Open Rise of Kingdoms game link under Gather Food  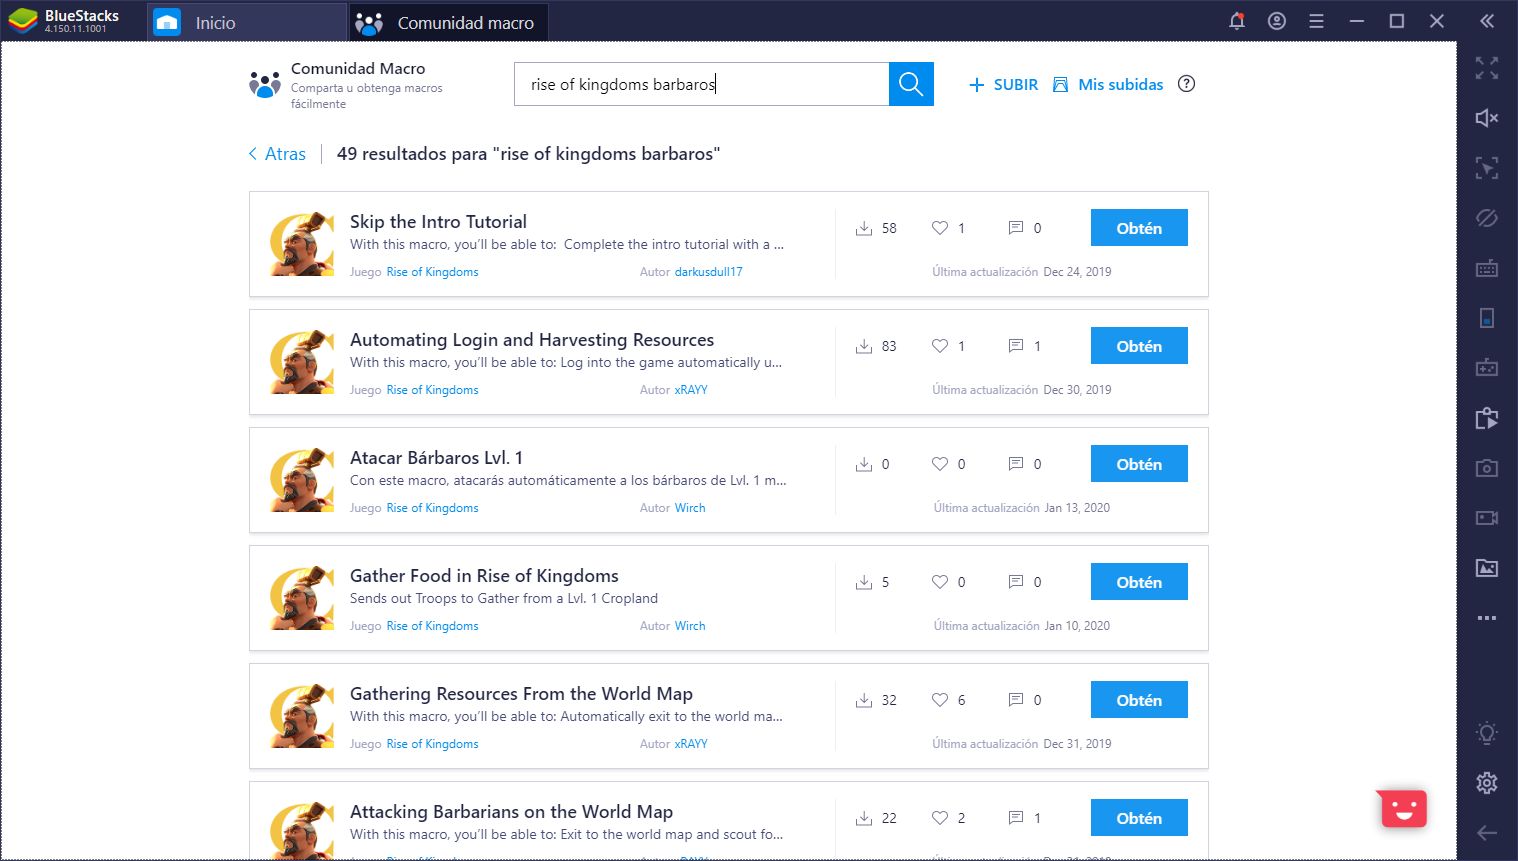[432, 626]
